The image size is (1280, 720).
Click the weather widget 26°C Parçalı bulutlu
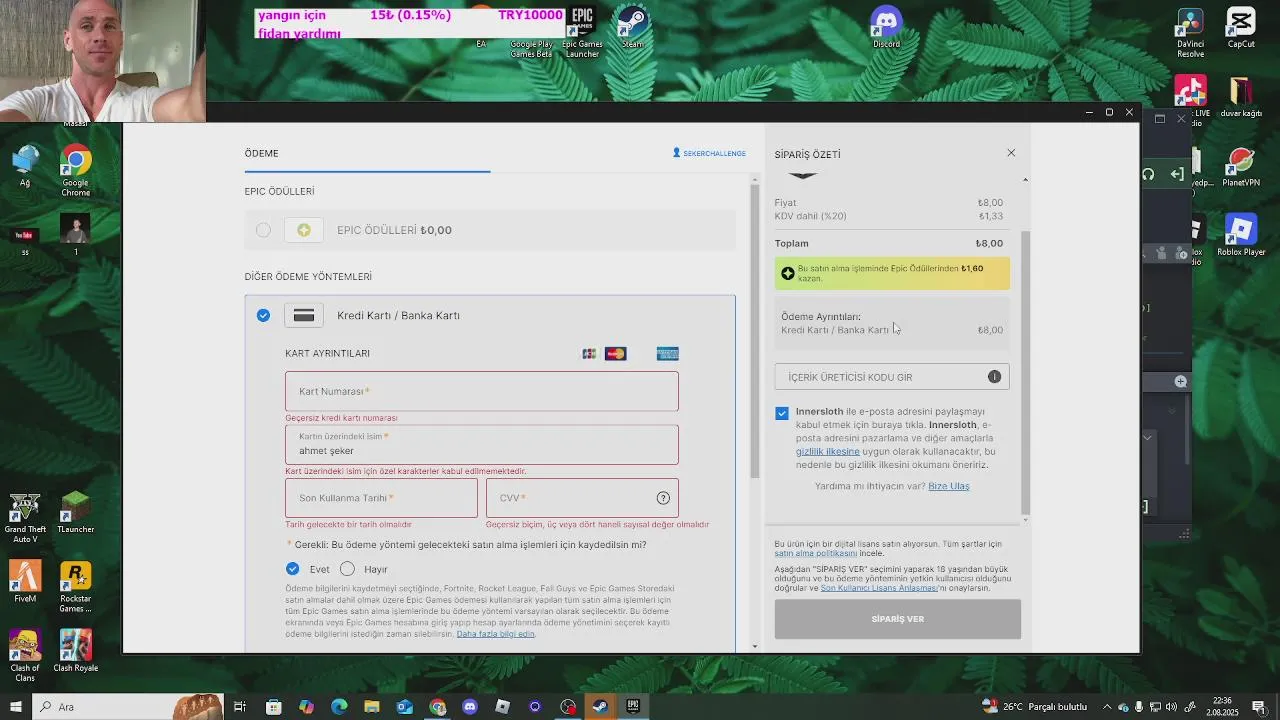click(x=1034, y=707)
